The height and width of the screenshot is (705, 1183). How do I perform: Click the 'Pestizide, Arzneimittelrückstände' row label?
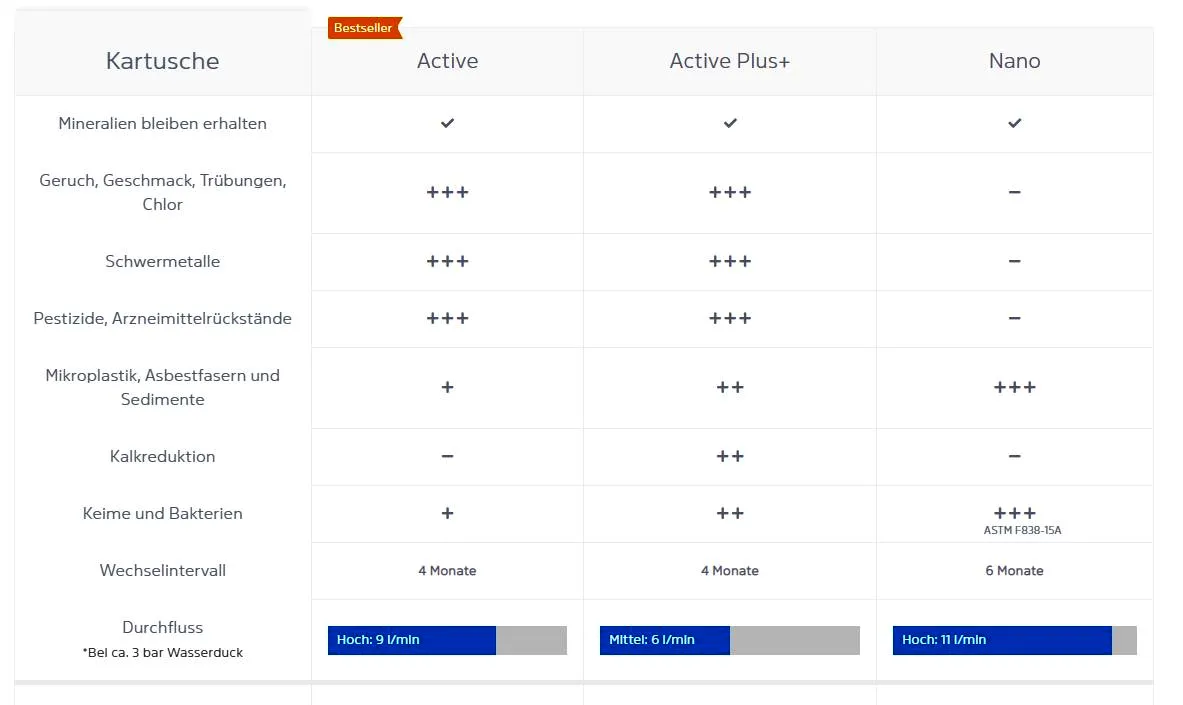point(162,318)
